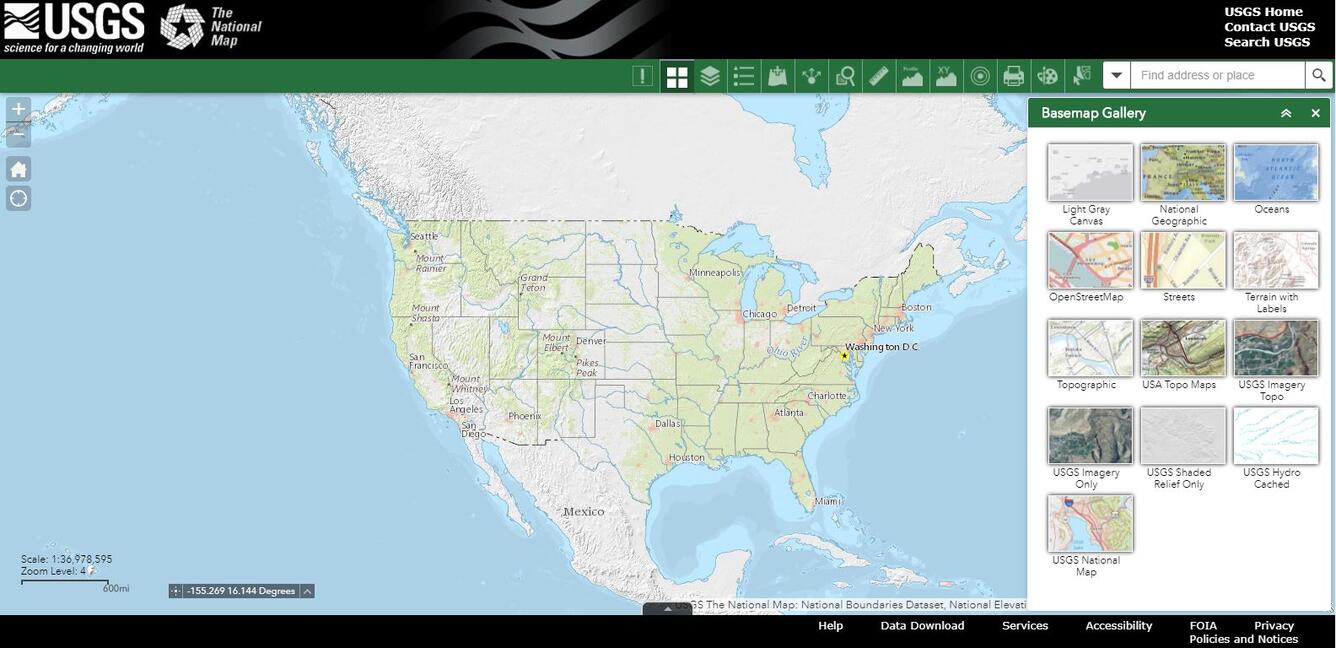The width and height of the screenshot is (1336, 648).
Task: Click the Find My Location icon
Action: click(18, 198)
